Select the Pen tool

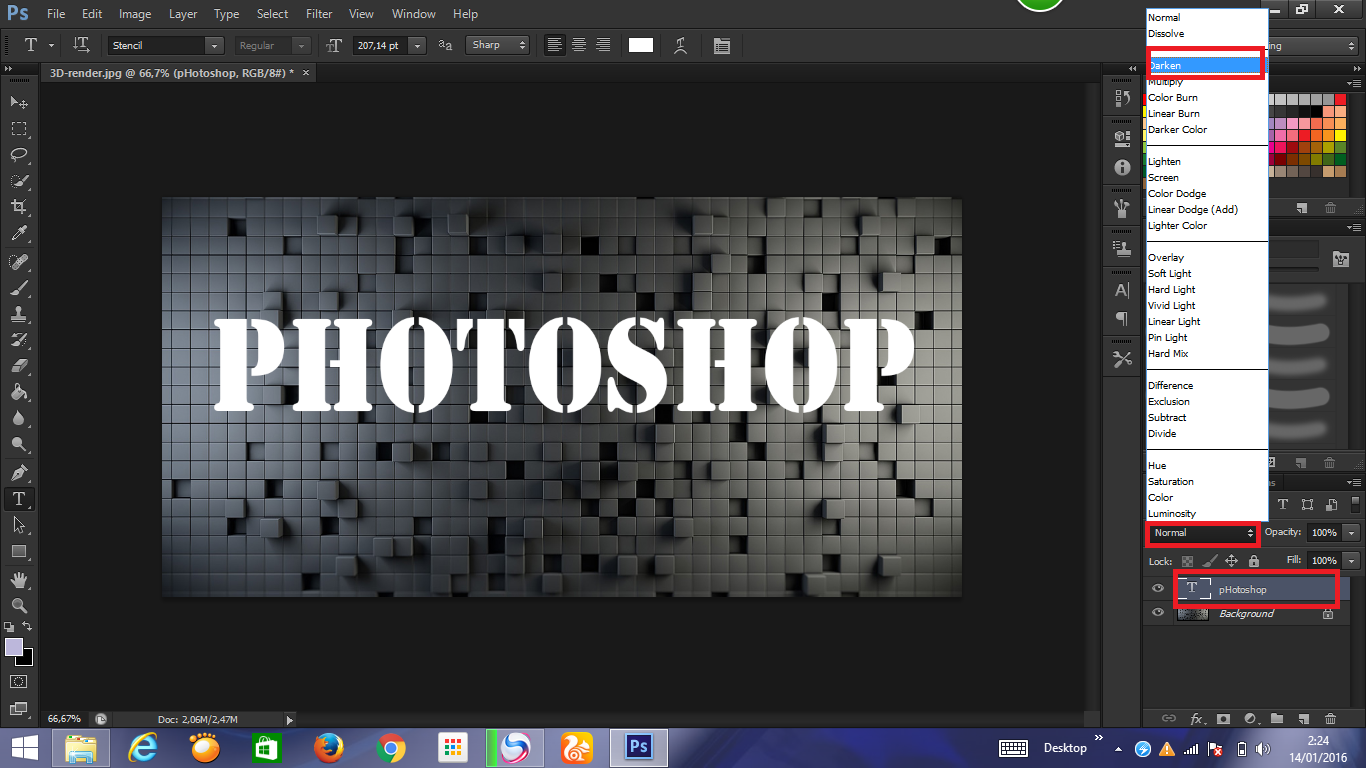click(19, 472)
